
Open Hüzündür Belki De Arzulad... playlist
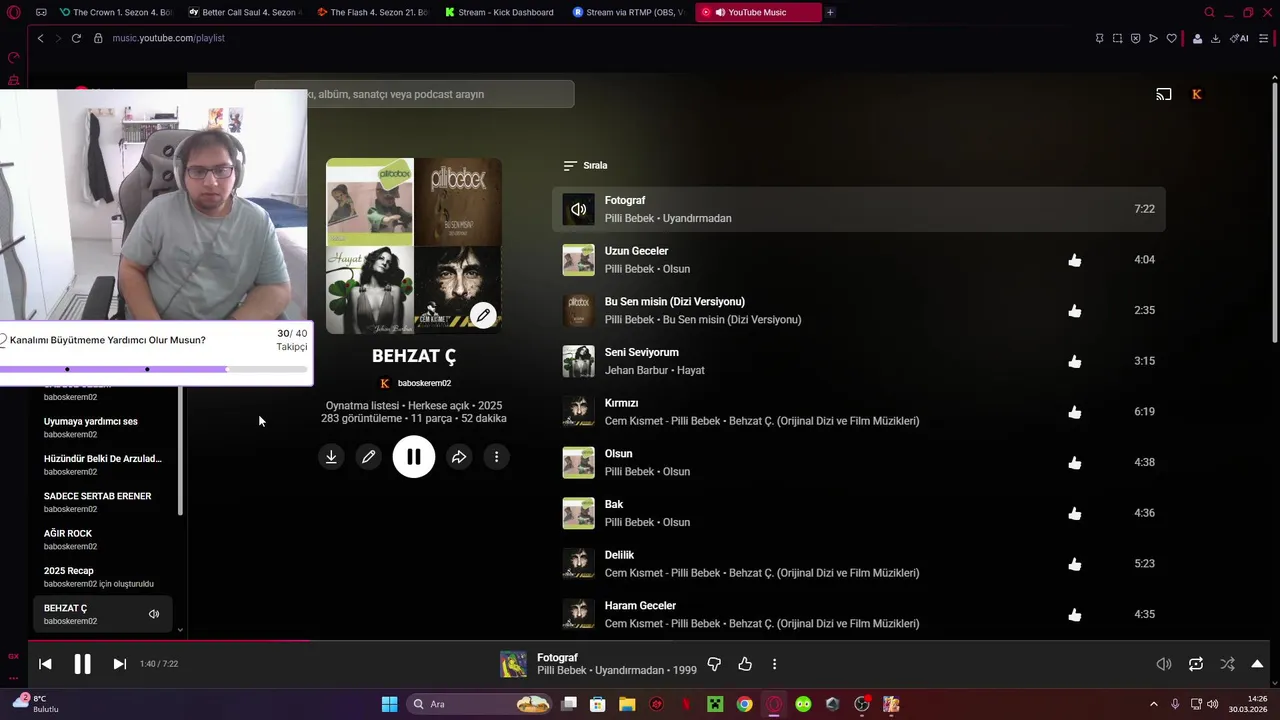[x=103, y=465]
